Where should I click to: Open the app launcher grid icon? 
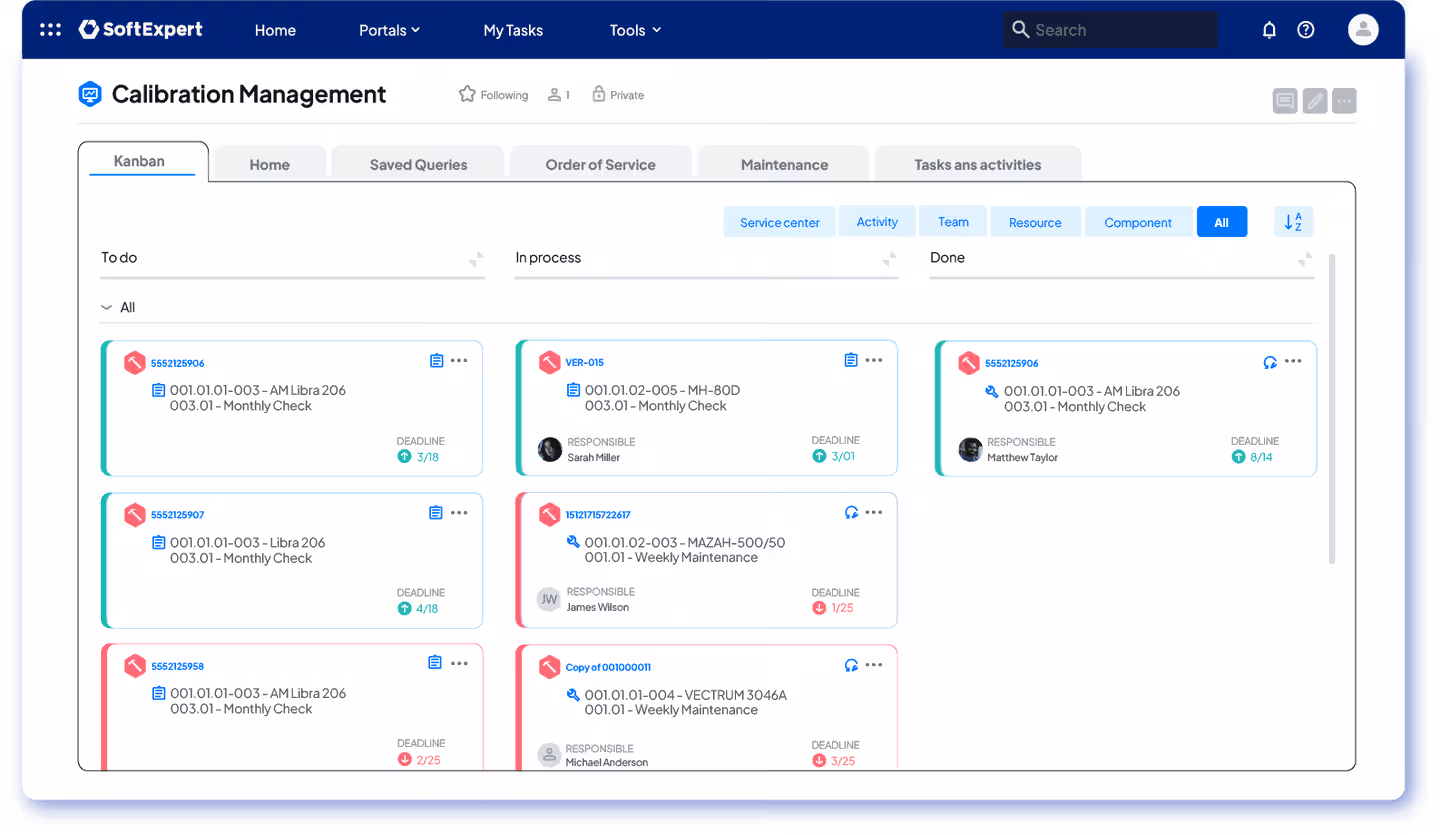[x=50, y=30]
